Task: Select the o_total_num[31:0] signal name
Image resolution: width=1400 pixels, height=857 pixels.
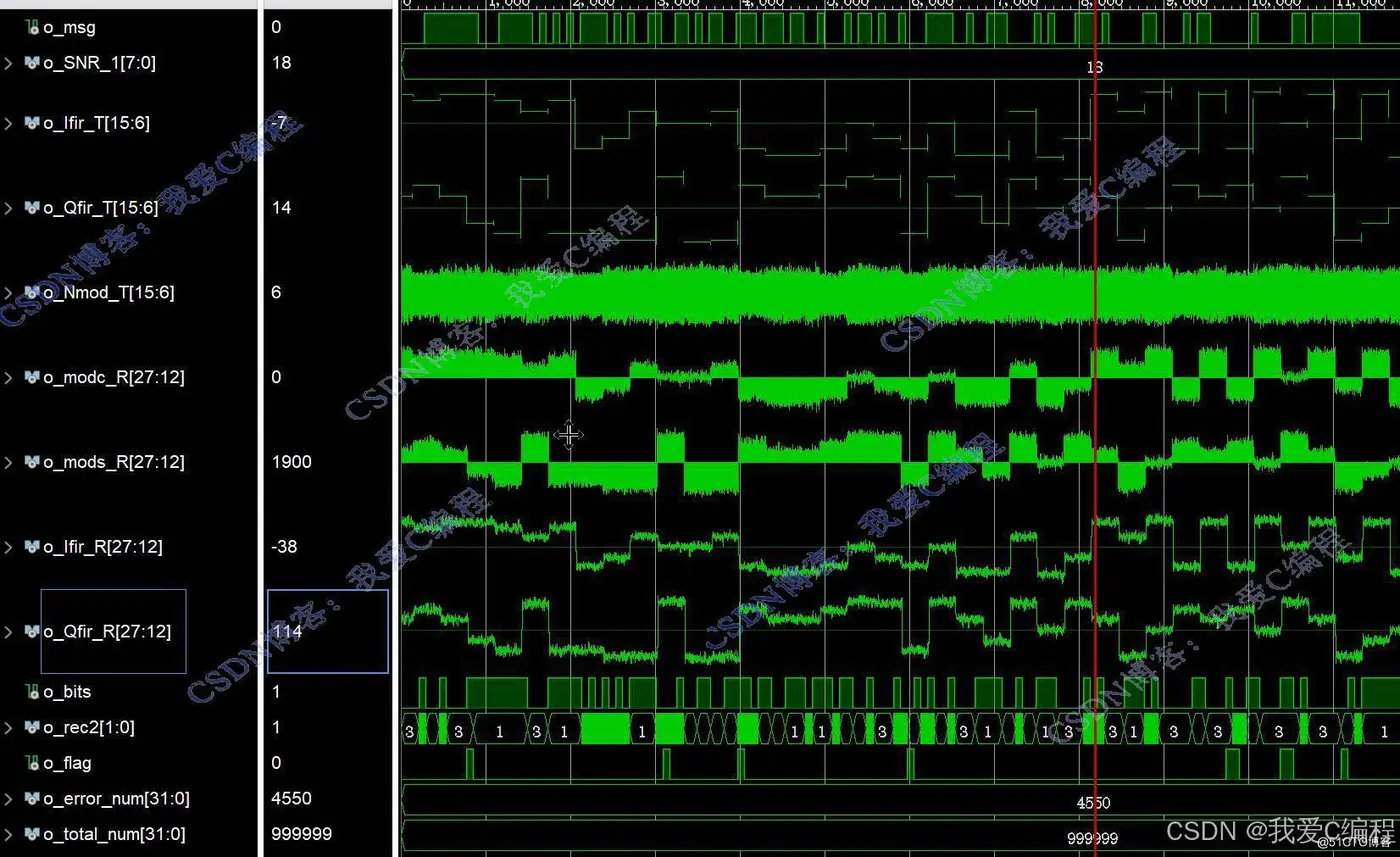Action: pos(114,834)
